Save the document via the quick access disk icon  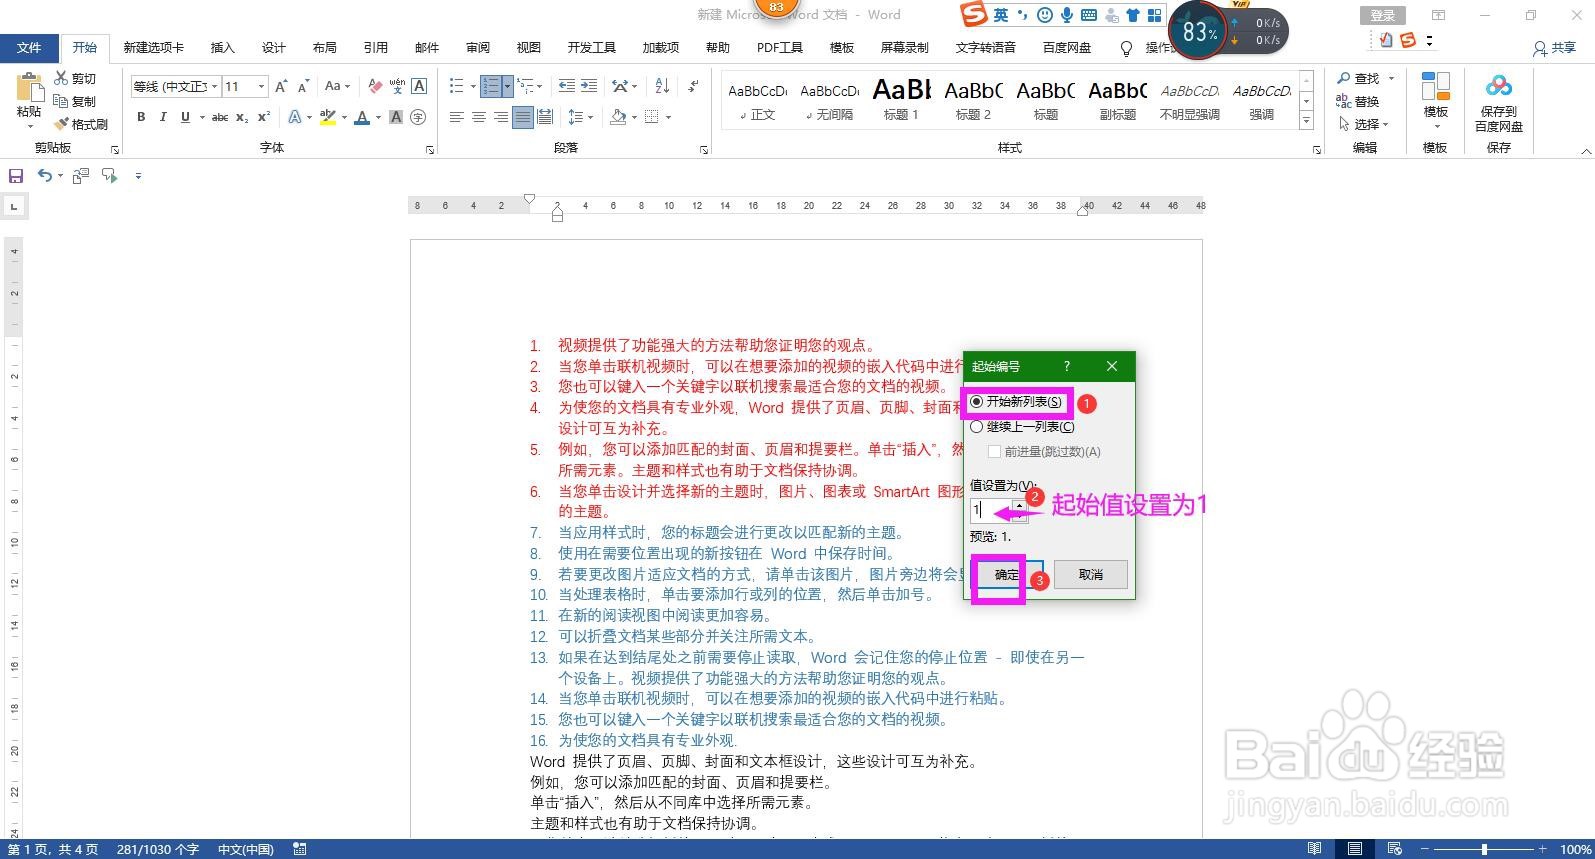tap(16, 176)
